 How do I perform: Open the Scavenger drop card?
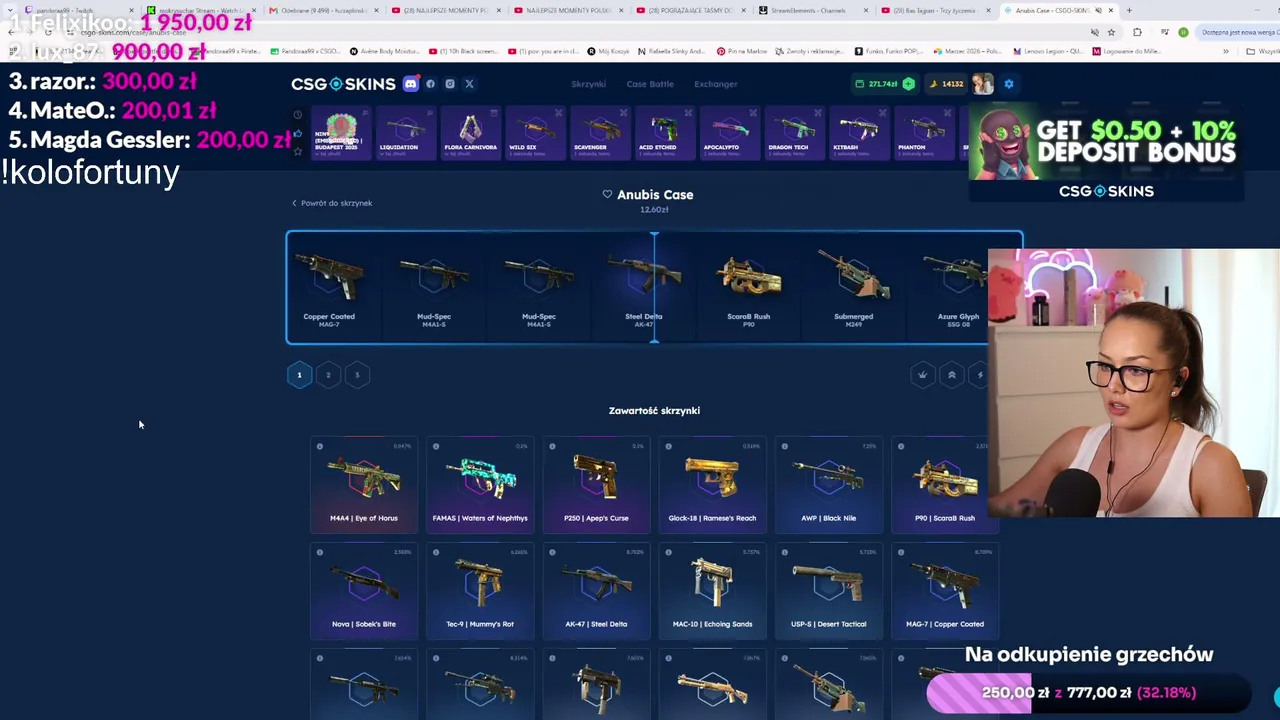(600, 132)
